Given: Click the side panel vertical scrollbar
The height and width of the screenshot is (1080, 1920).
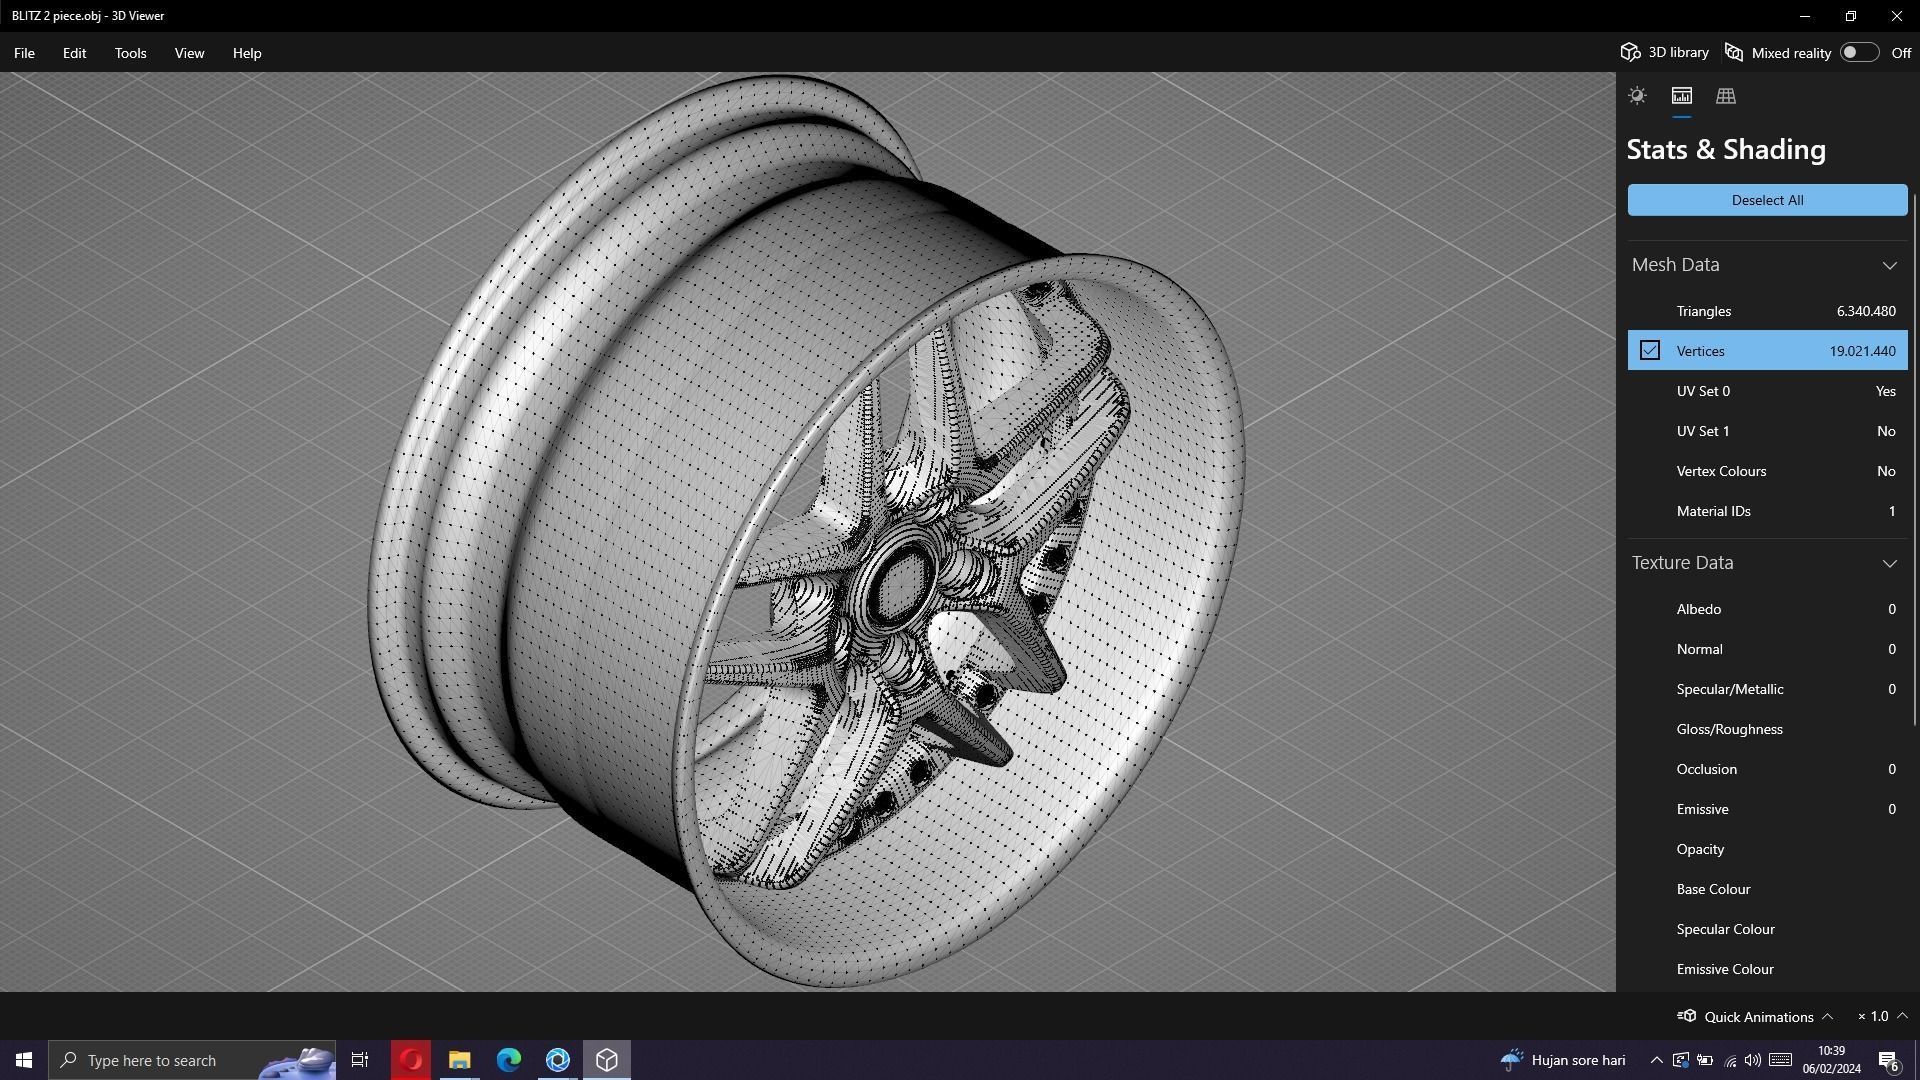Looking at the screenshot, I should 1915,460.
